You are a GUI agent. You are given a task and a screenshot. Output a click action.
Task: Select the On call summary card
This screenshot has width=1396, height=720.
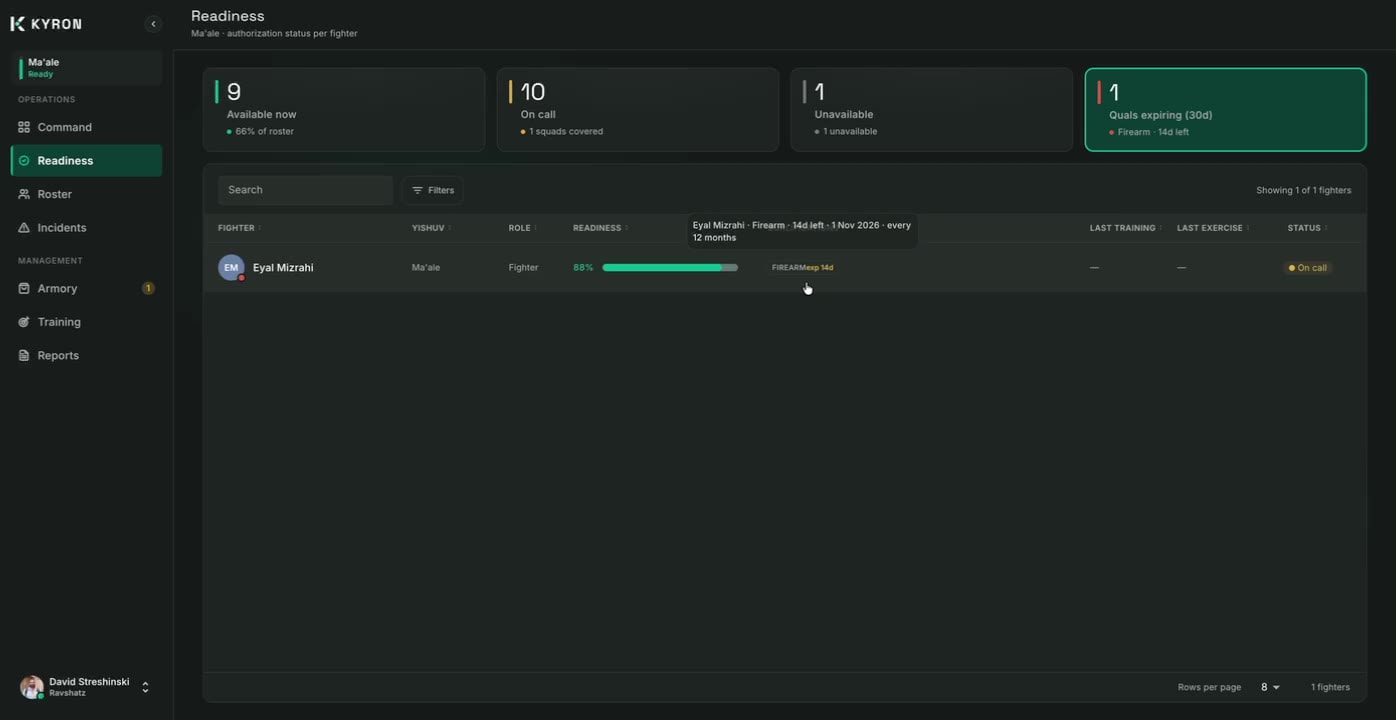pyautogui.click(x=638, y=110)
